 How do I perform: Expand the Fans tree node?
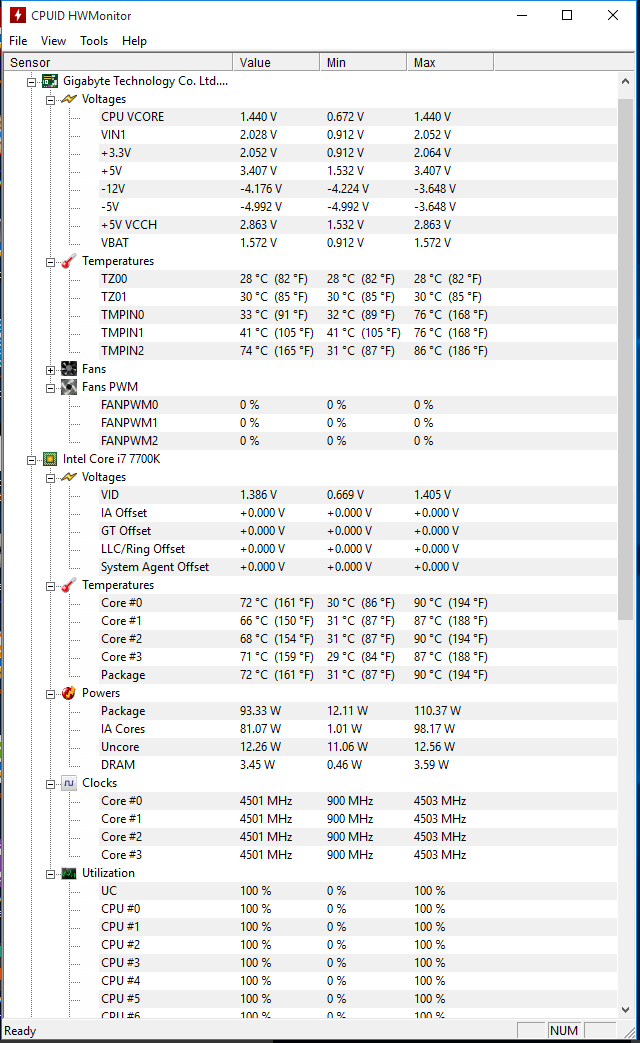pos(50,369)
